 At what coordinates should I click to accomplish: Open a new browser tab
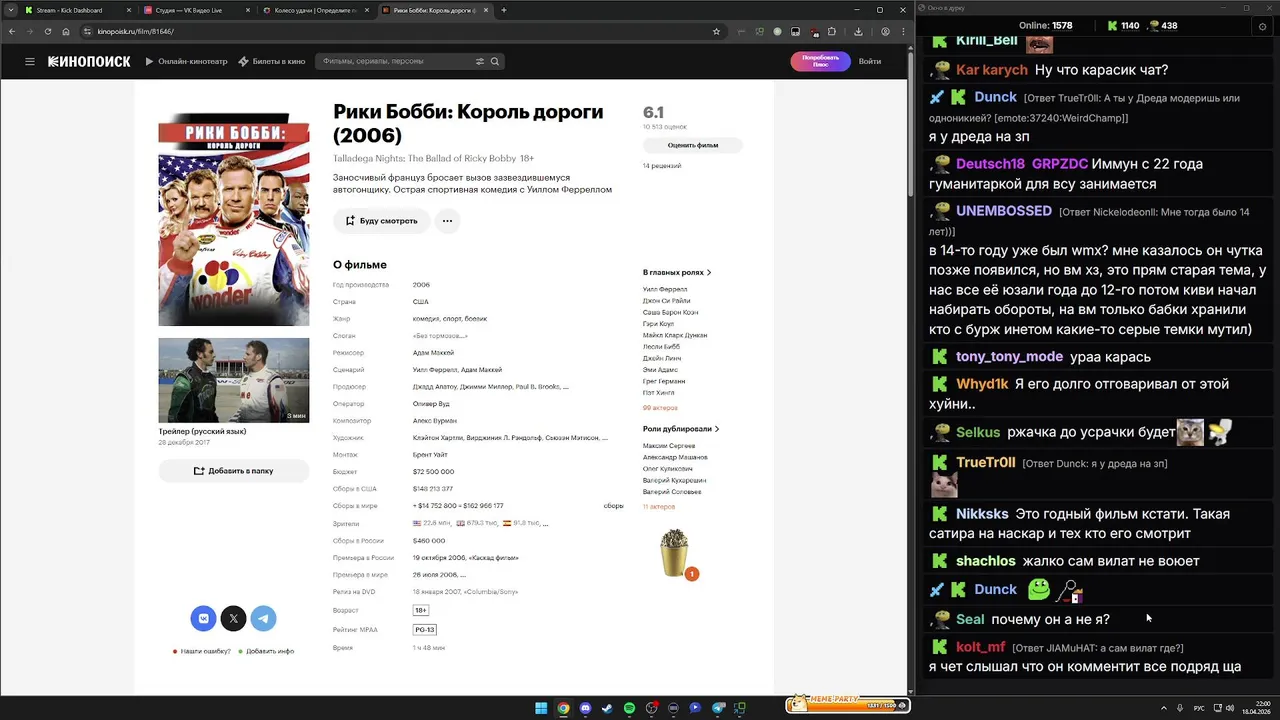pos(504,10)
